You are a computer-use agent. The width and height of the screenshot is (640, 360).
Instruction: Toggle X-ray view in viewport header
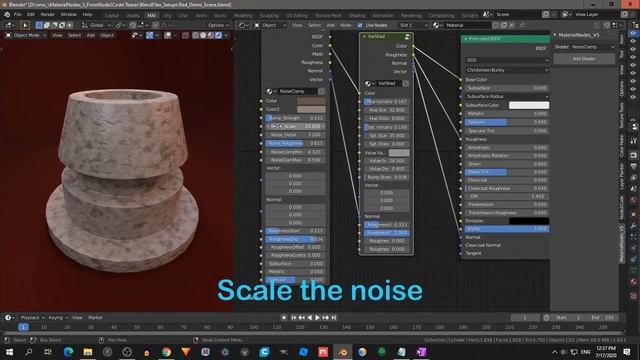(x=185, y=36)
